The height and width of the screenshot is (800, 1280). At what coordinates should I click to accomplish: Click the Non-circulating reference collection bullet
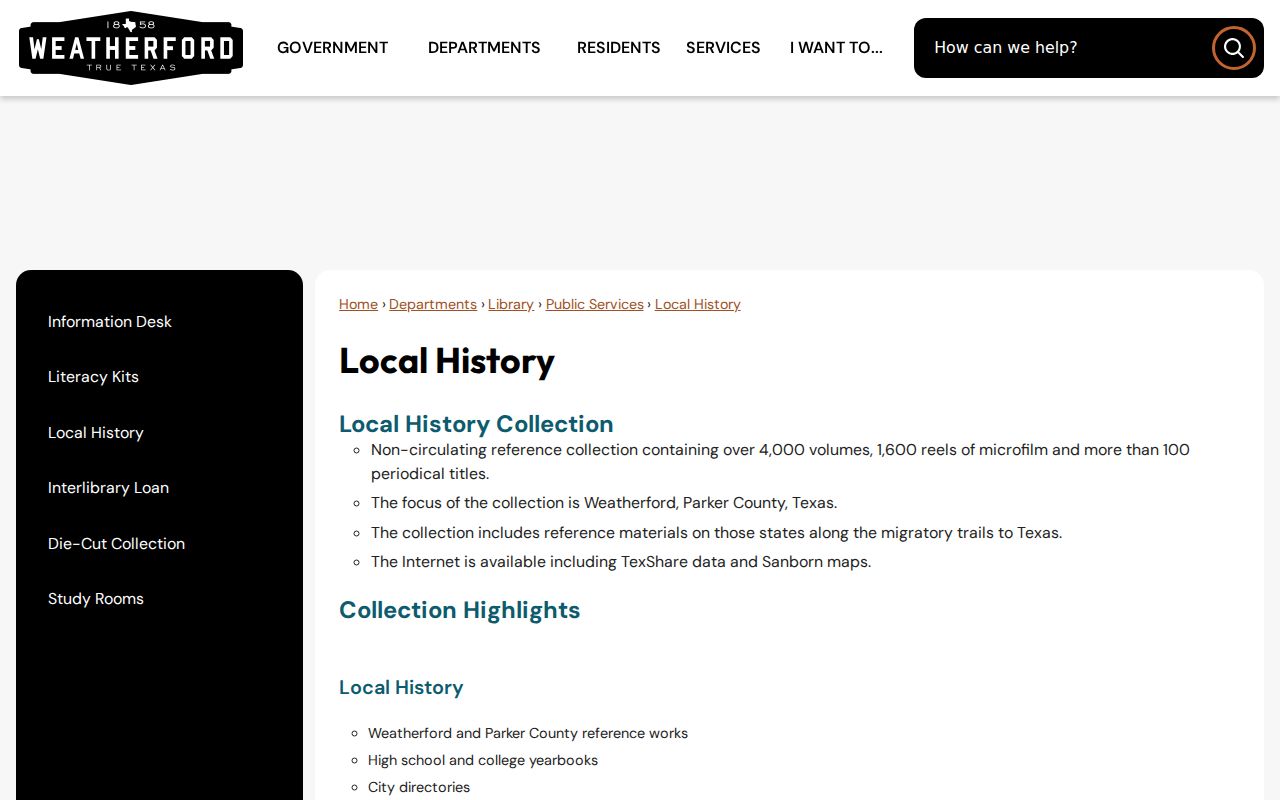(x=780, y=462)
